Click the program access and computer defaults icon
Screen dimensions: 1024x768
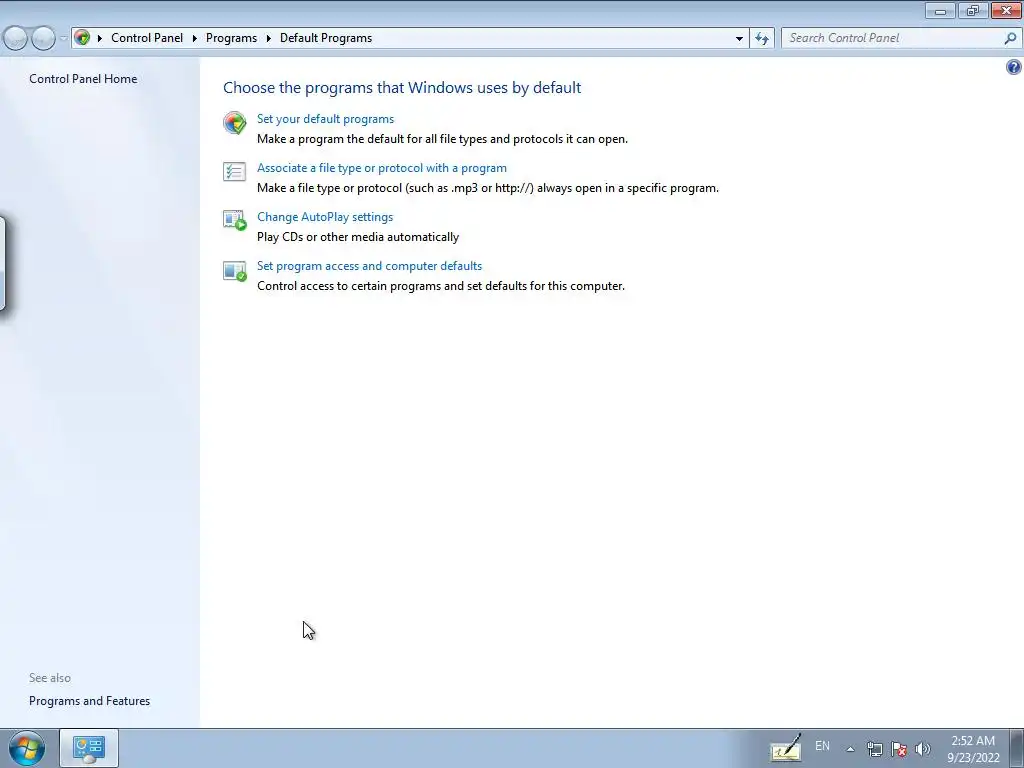coord(234,270)
